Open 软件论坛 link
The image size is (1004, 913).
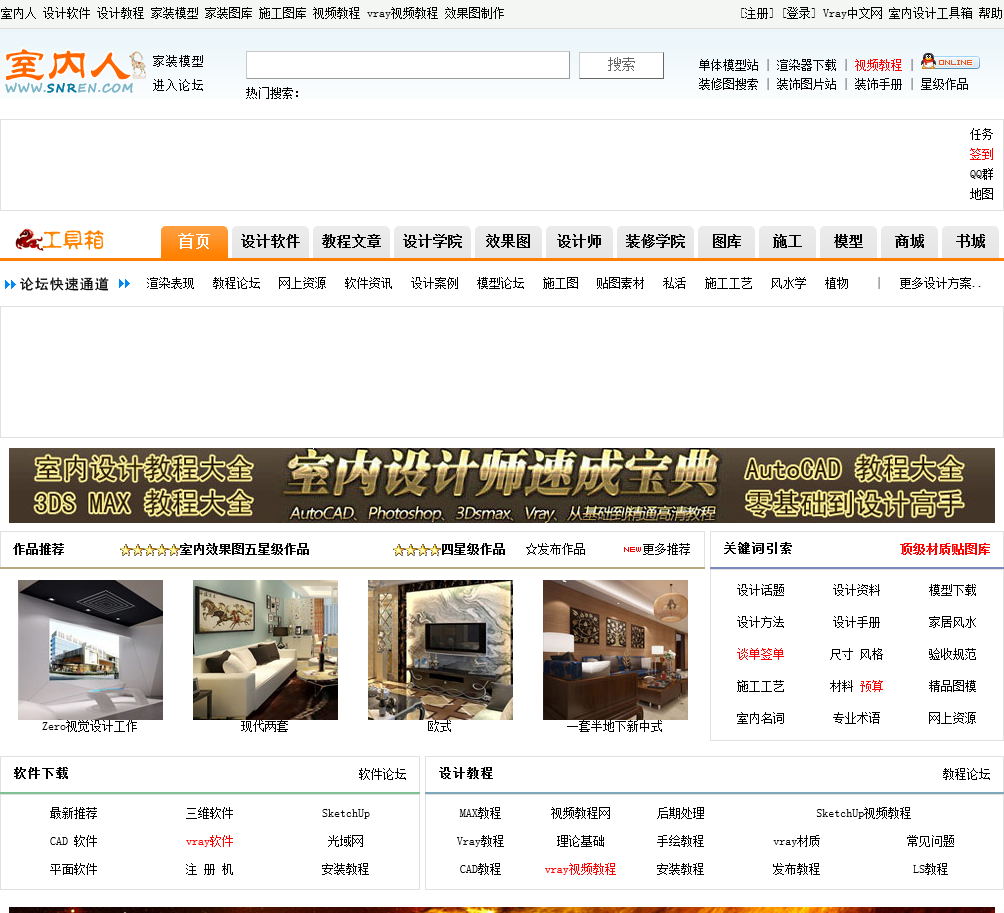pos(382,774)
